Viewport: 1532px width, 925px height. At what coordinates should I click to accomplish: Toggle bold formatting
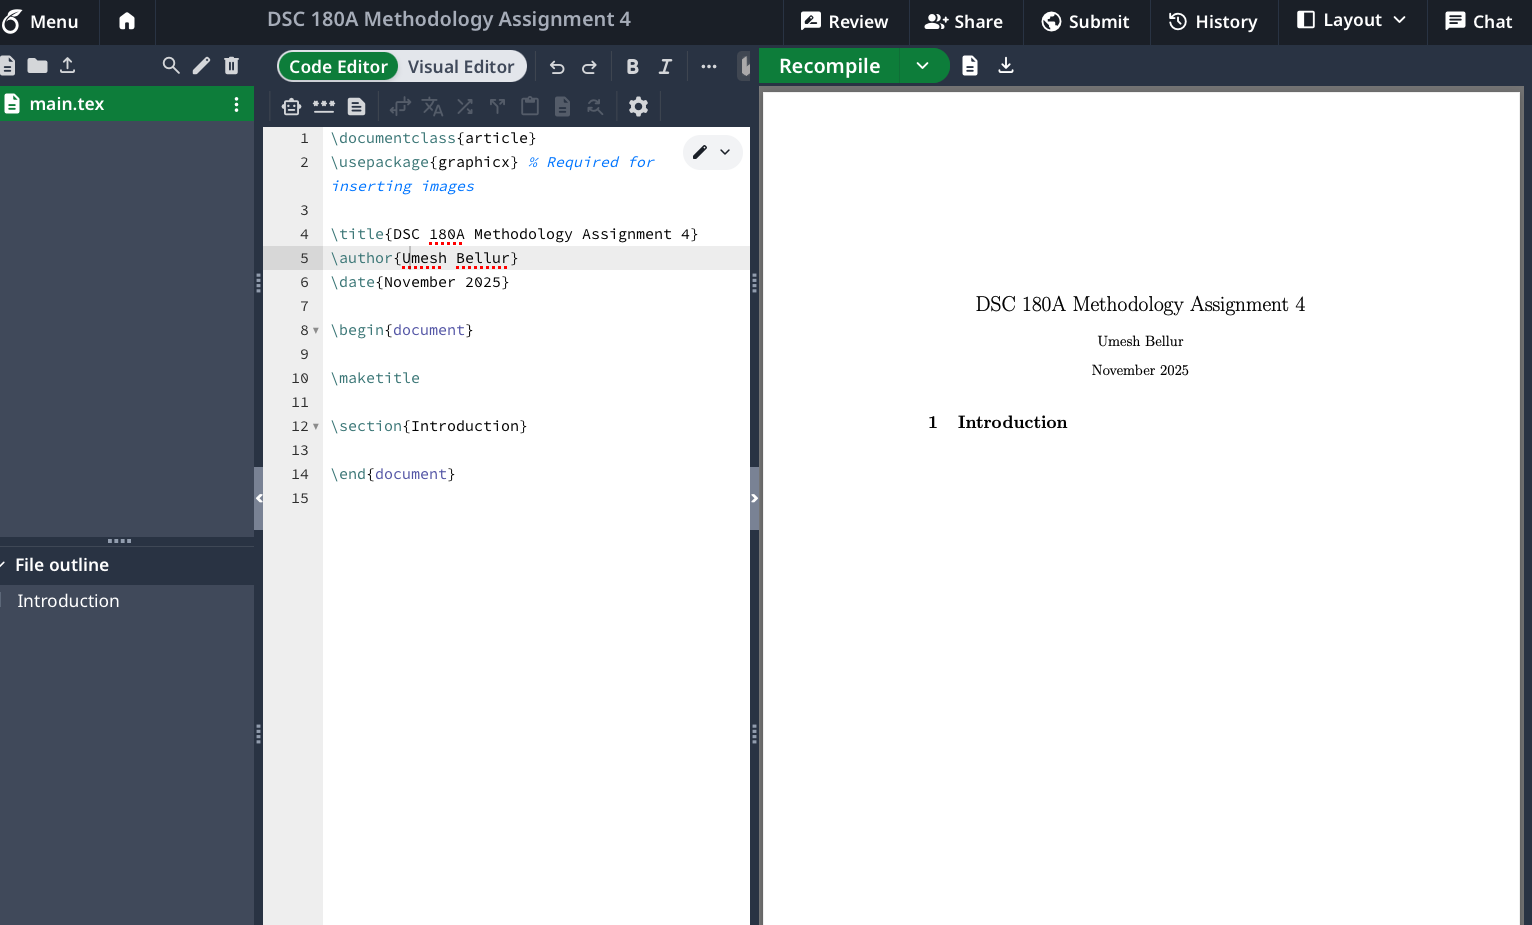(632, 67)
